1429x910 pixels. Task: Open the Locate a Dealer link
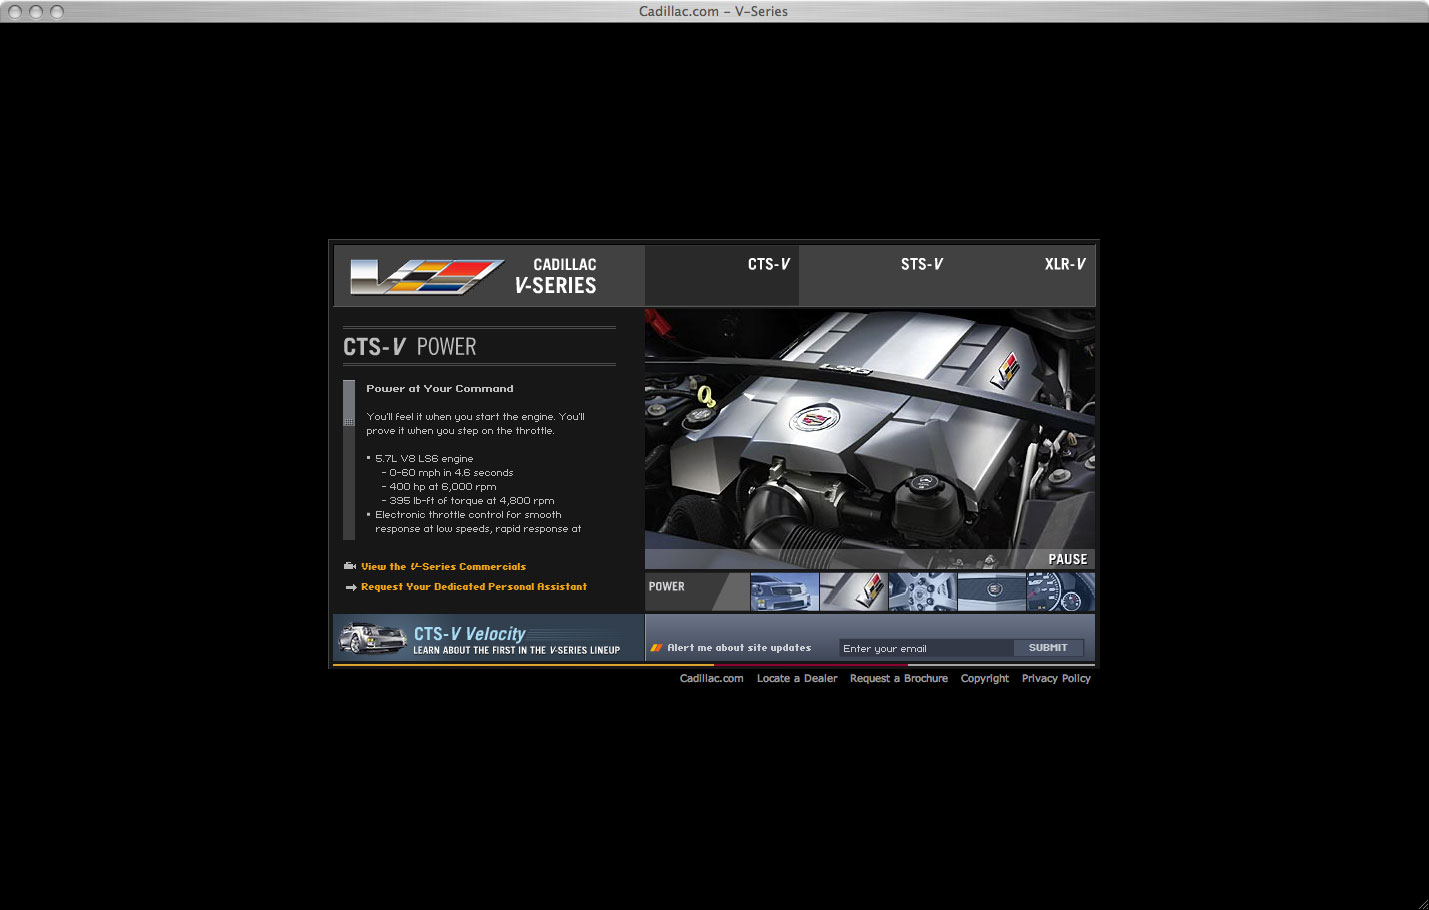pyautogui.click(x=797, y=679)
